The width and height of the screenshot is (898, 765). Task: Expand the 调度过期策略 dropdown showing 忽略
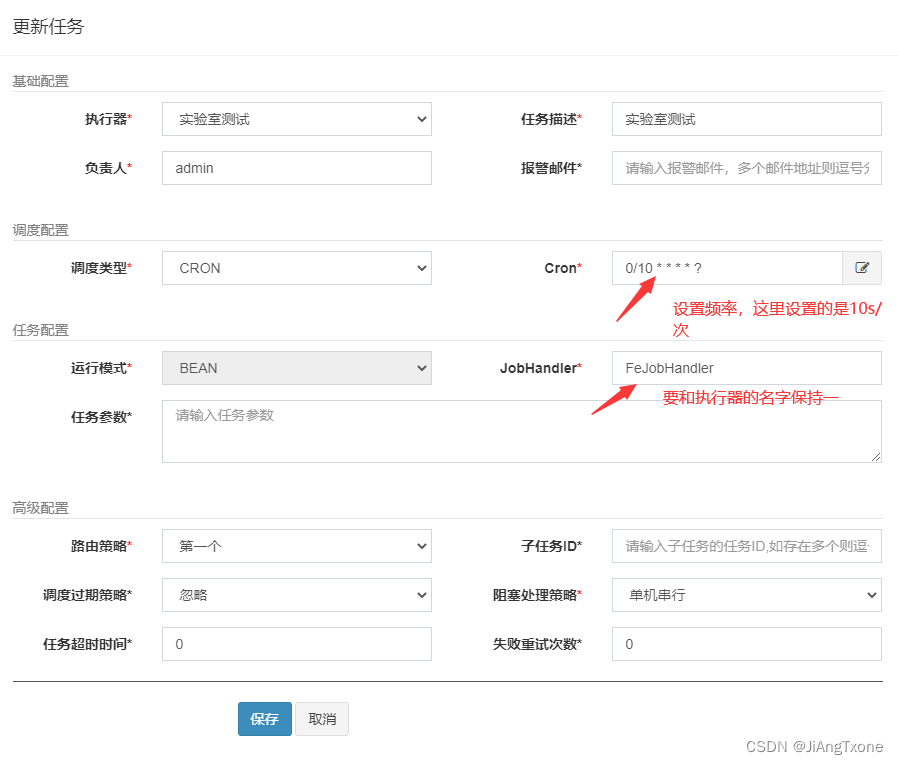pos(297,595)
